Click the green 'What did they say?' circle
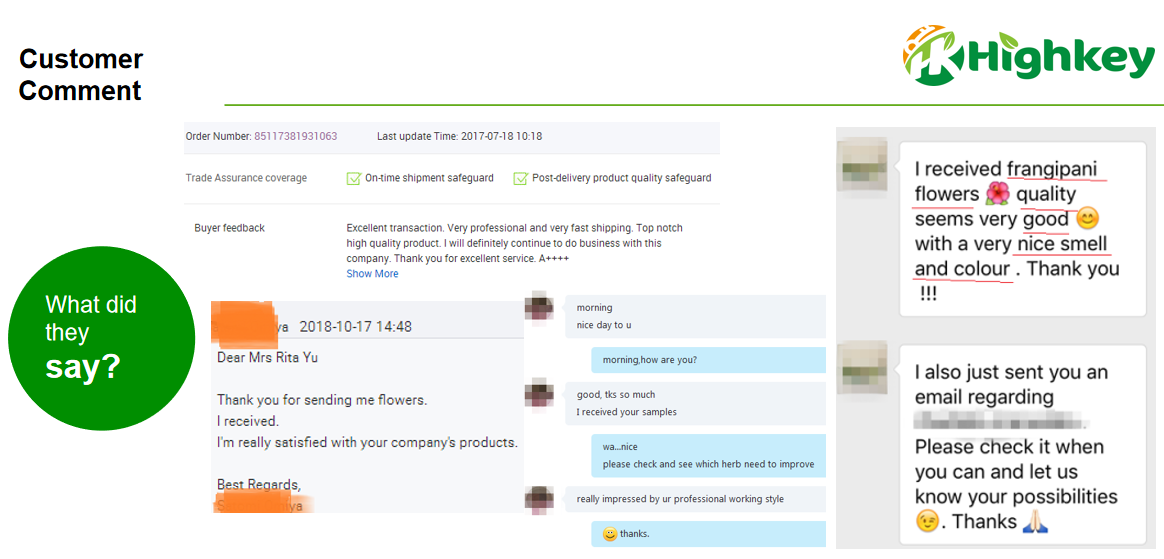This screenshot has width=1164, height=559. click(x=101, y=338)
